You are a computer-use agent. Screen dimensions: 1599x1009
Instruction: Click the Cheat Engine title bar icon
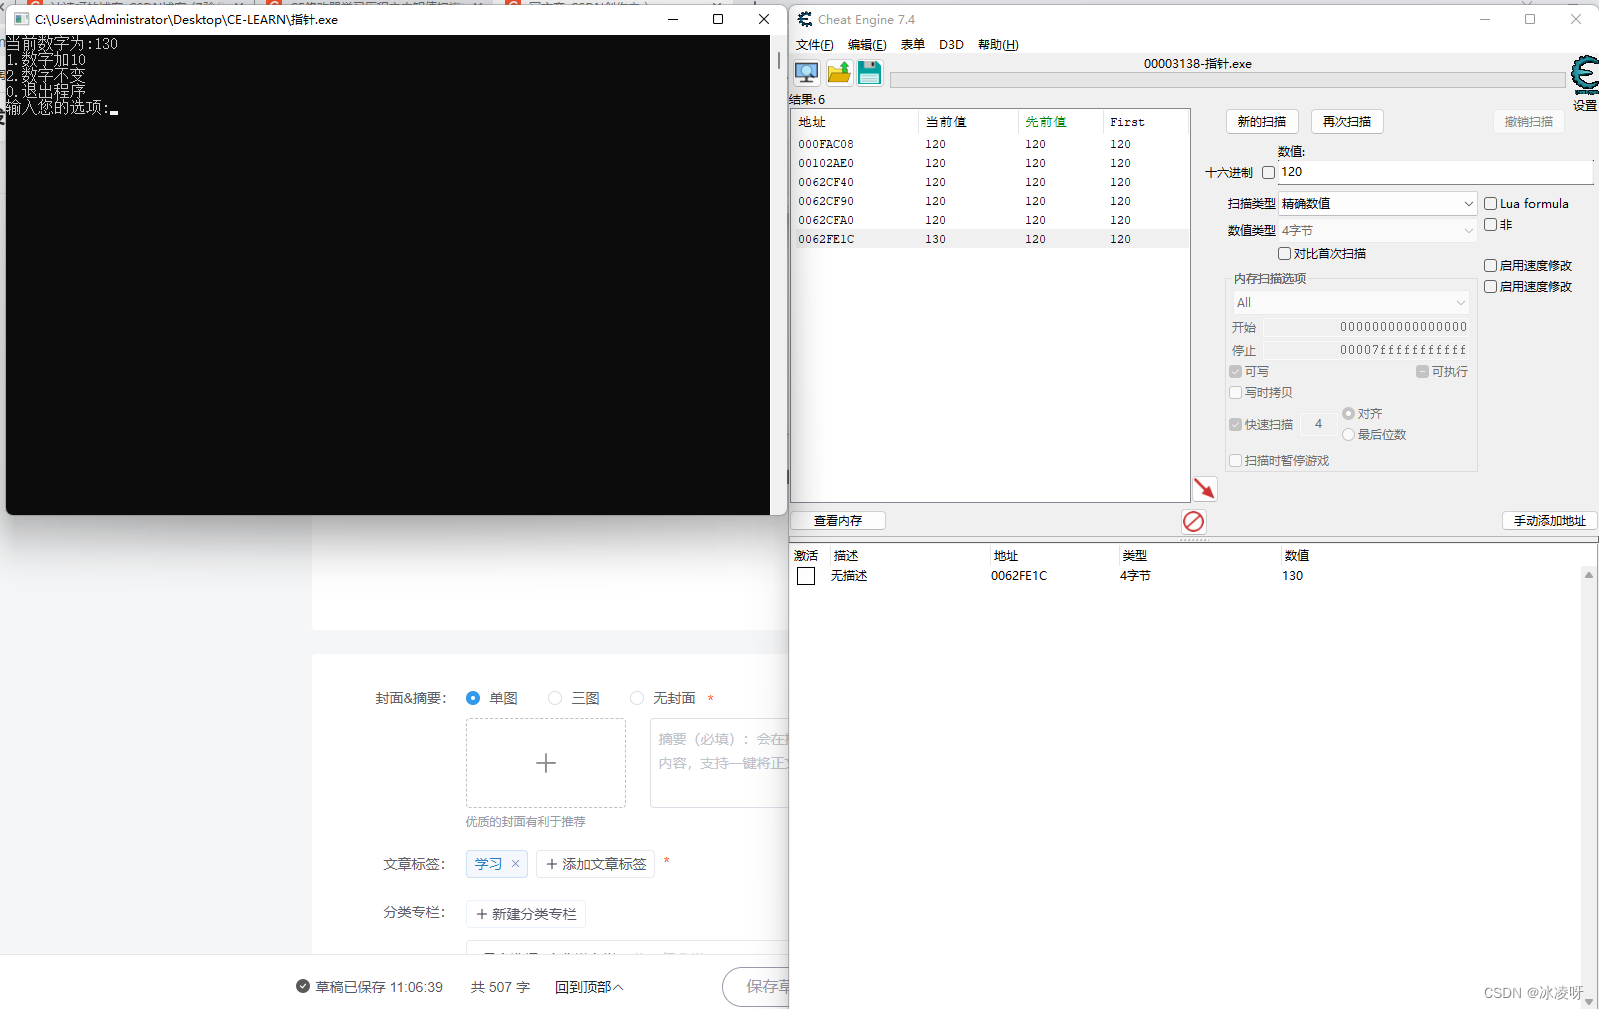coord(805,19)
